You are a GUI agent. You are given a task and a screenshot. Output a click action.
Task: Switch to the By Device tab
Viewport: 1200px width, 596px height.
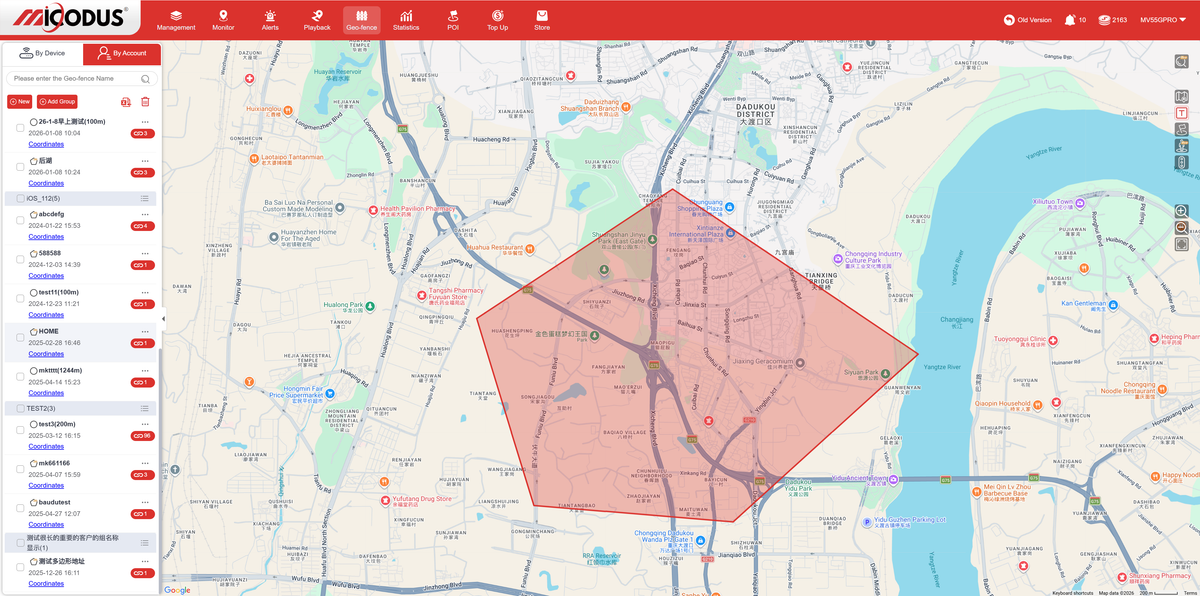(42, 54)
